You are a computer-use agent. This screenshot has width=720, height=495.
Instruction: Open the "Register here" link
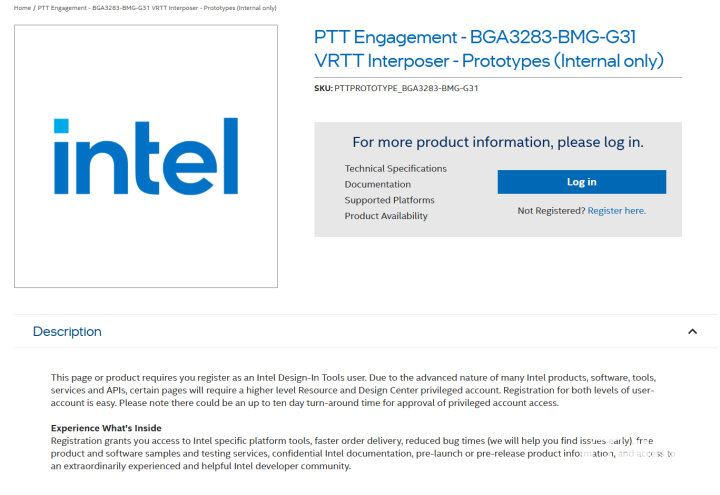pos(616,211)
